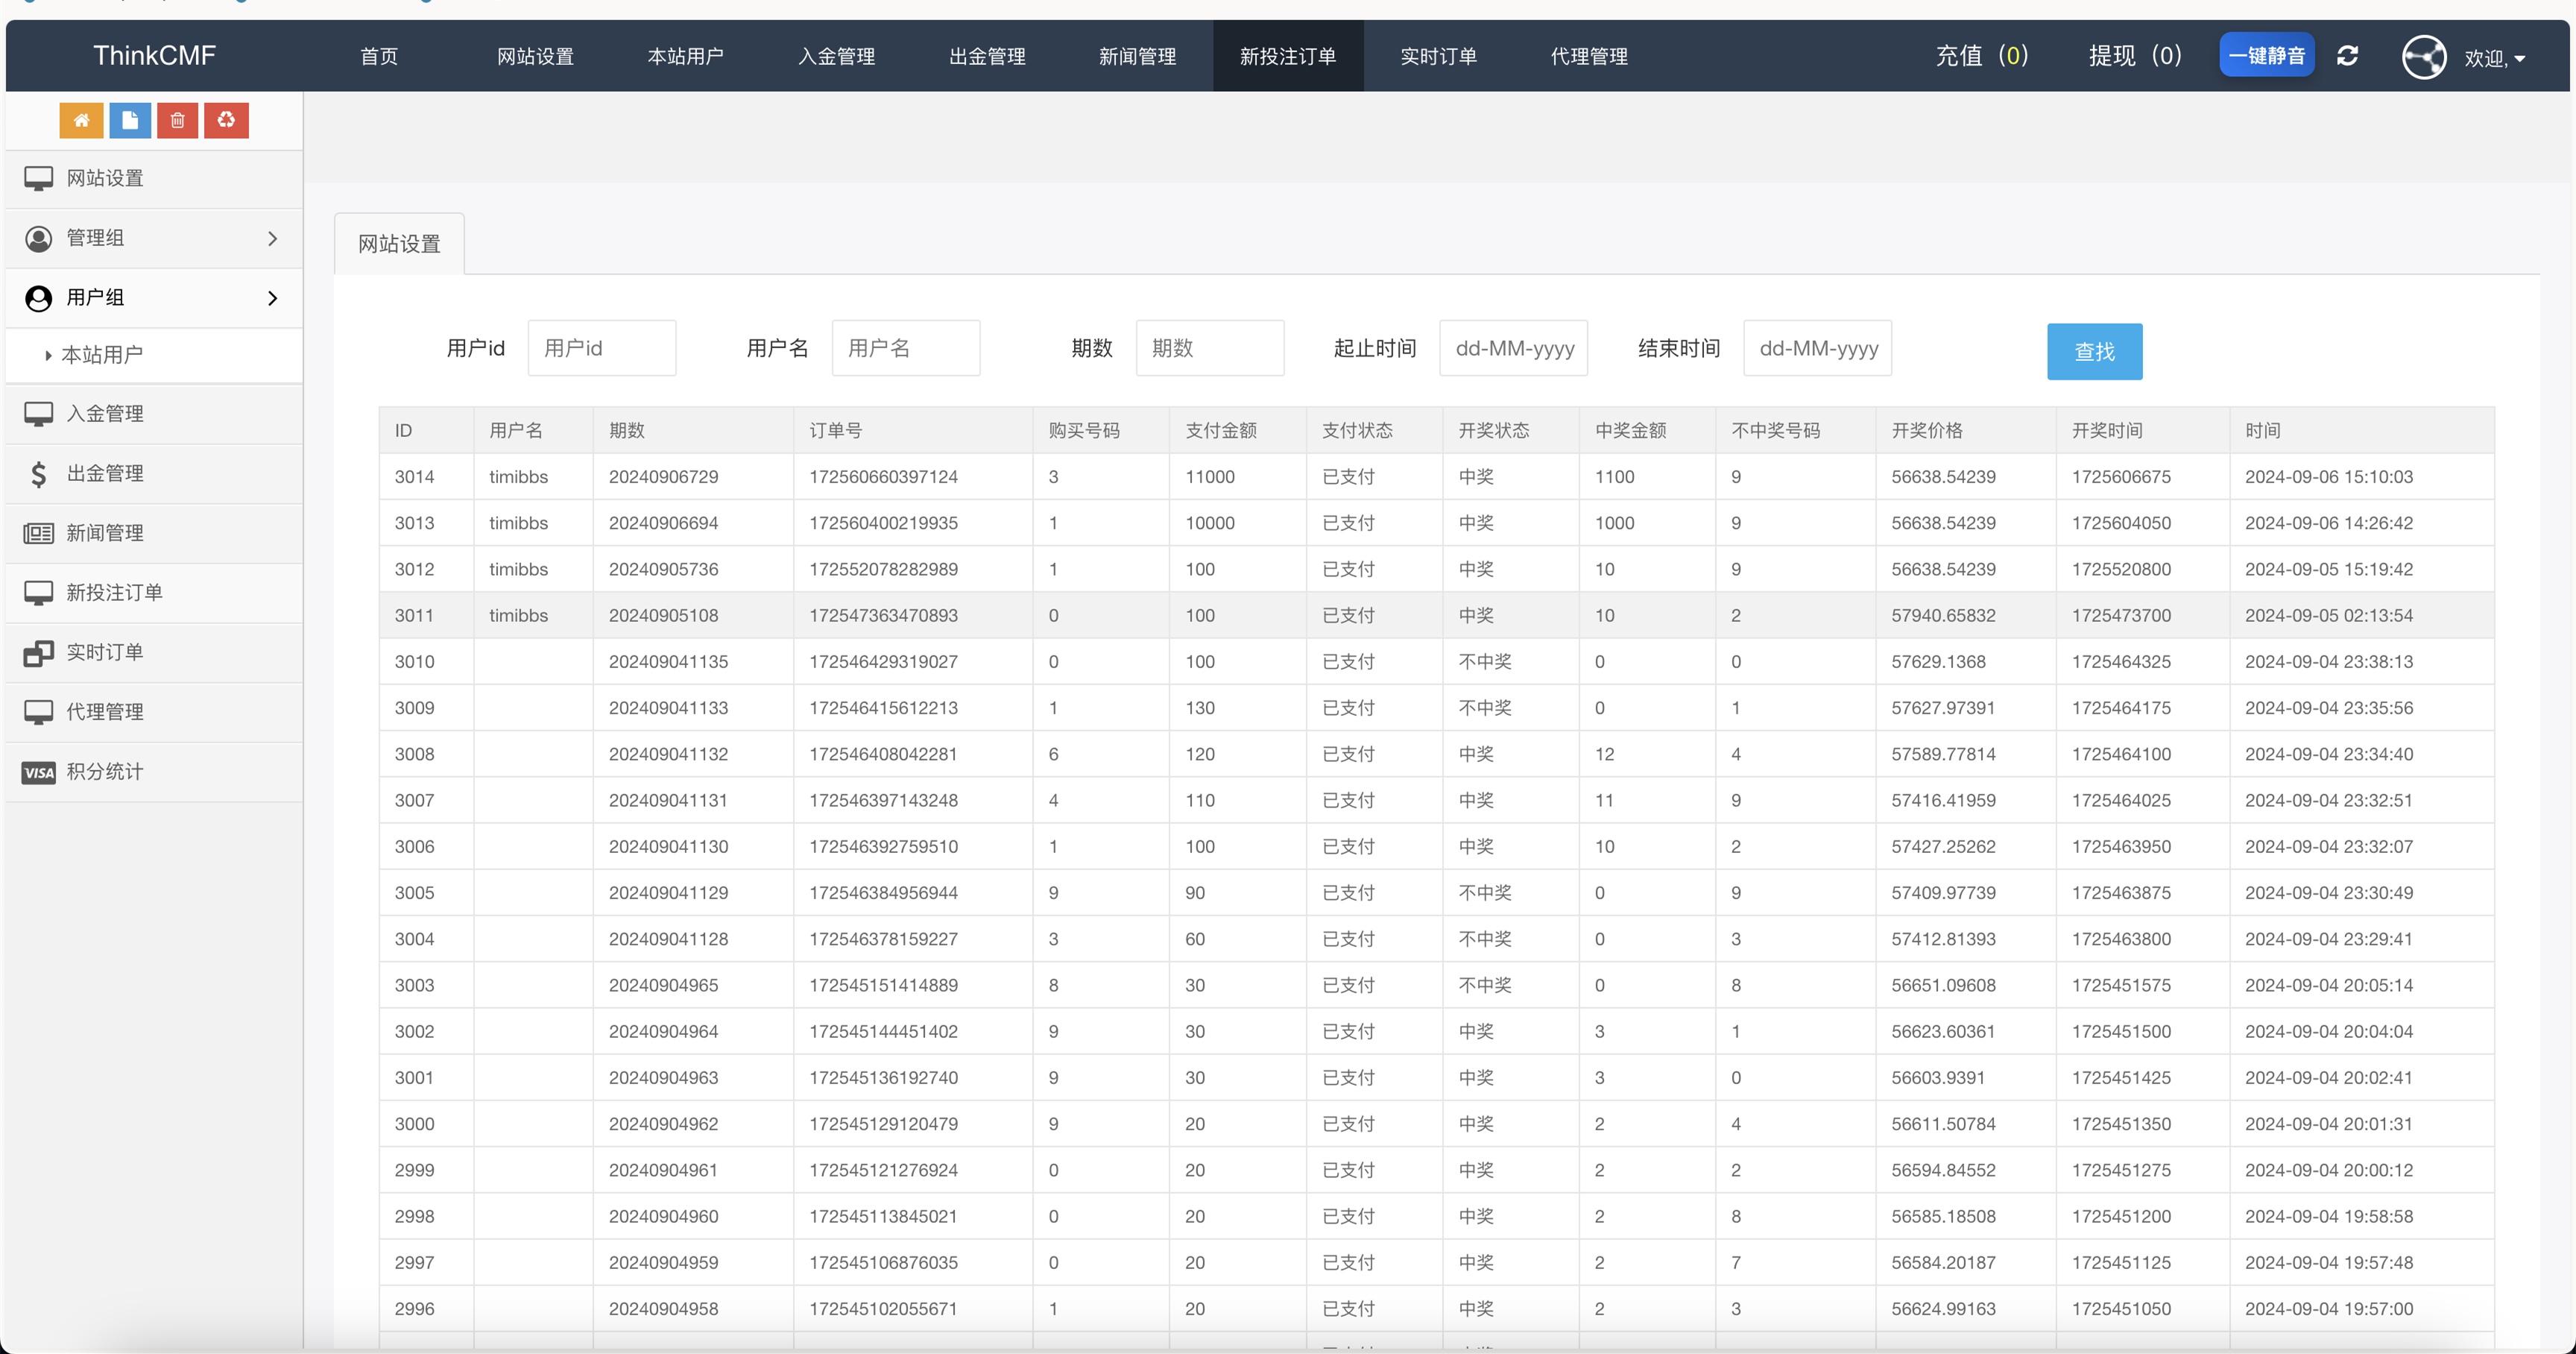
Task: Click the red trash shortcut icon
Action: (x=178, y=120)
